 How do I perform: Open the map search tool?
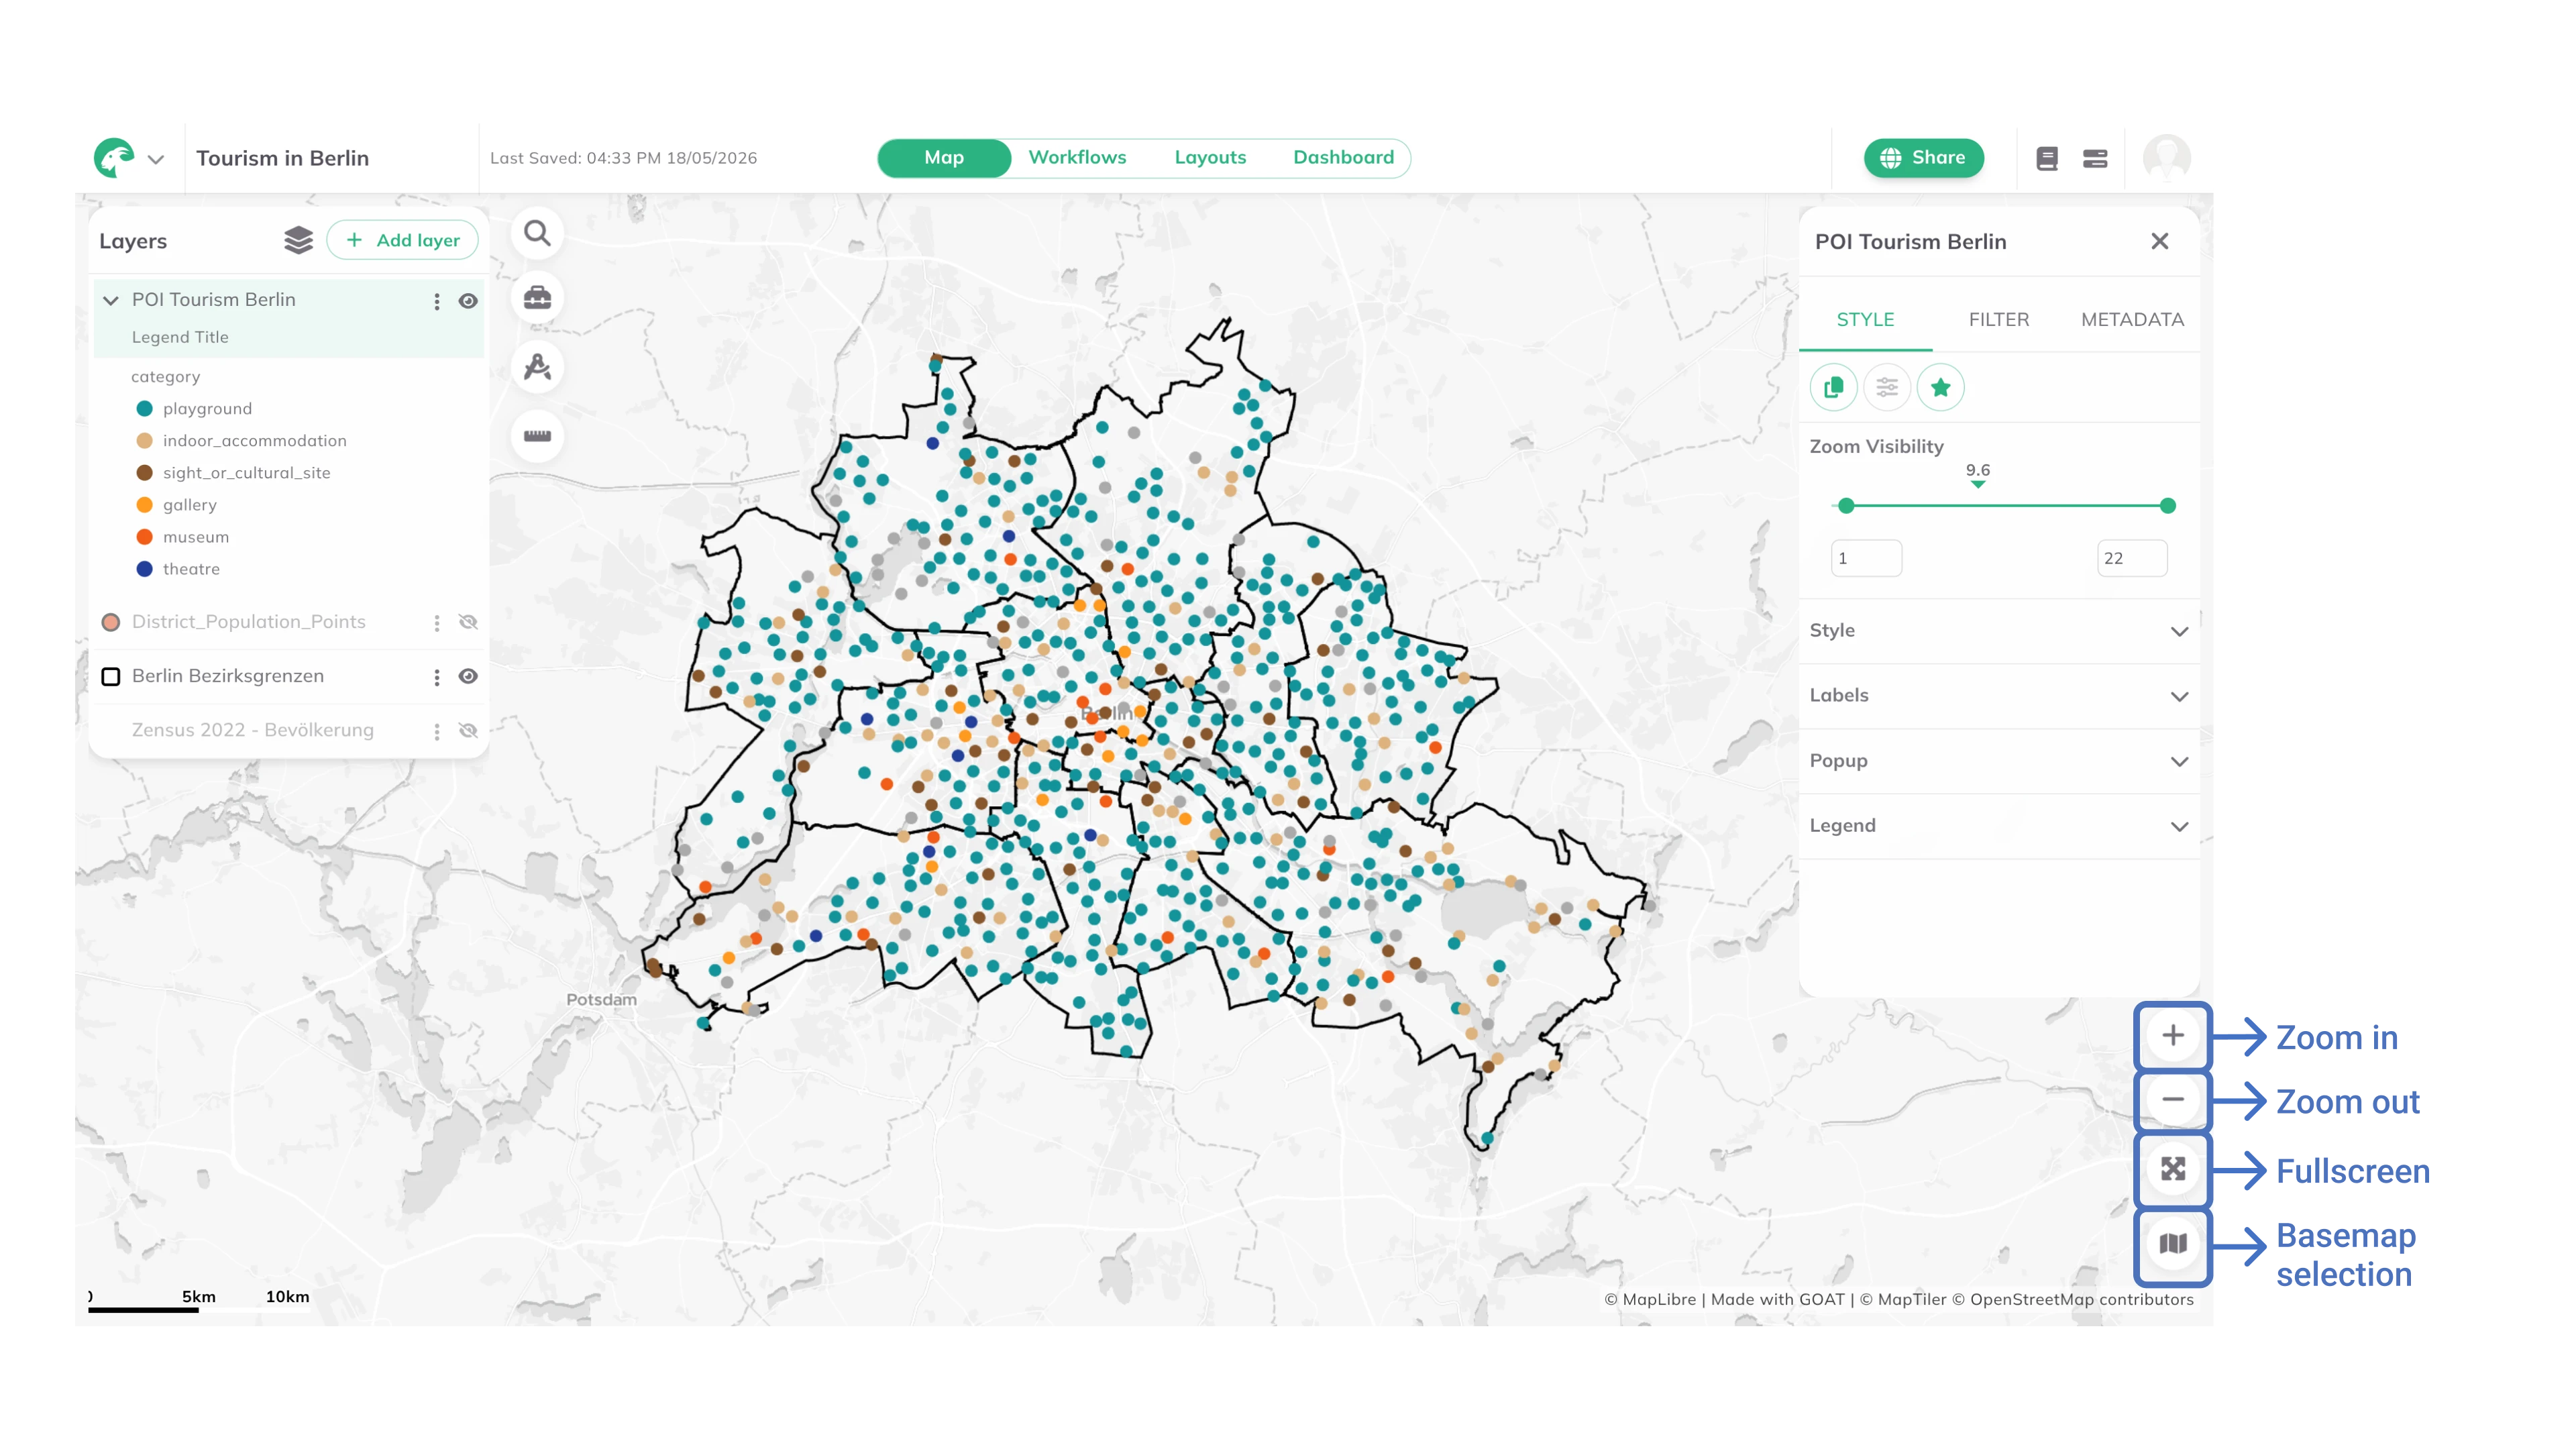(537, 234)
